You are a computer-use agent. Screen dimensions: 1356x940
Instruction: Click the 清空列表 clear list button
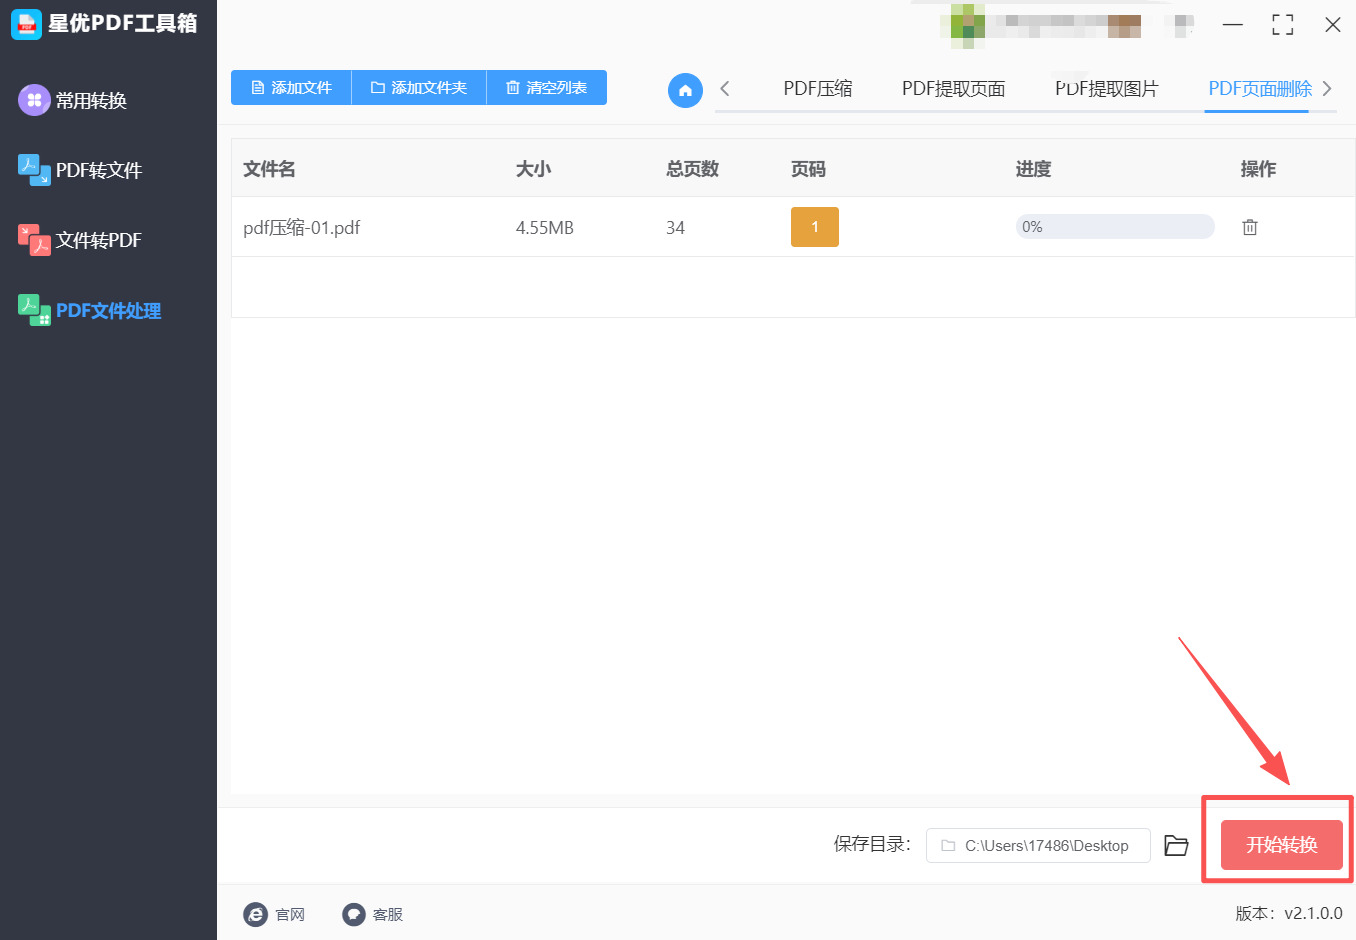(547, 87)
